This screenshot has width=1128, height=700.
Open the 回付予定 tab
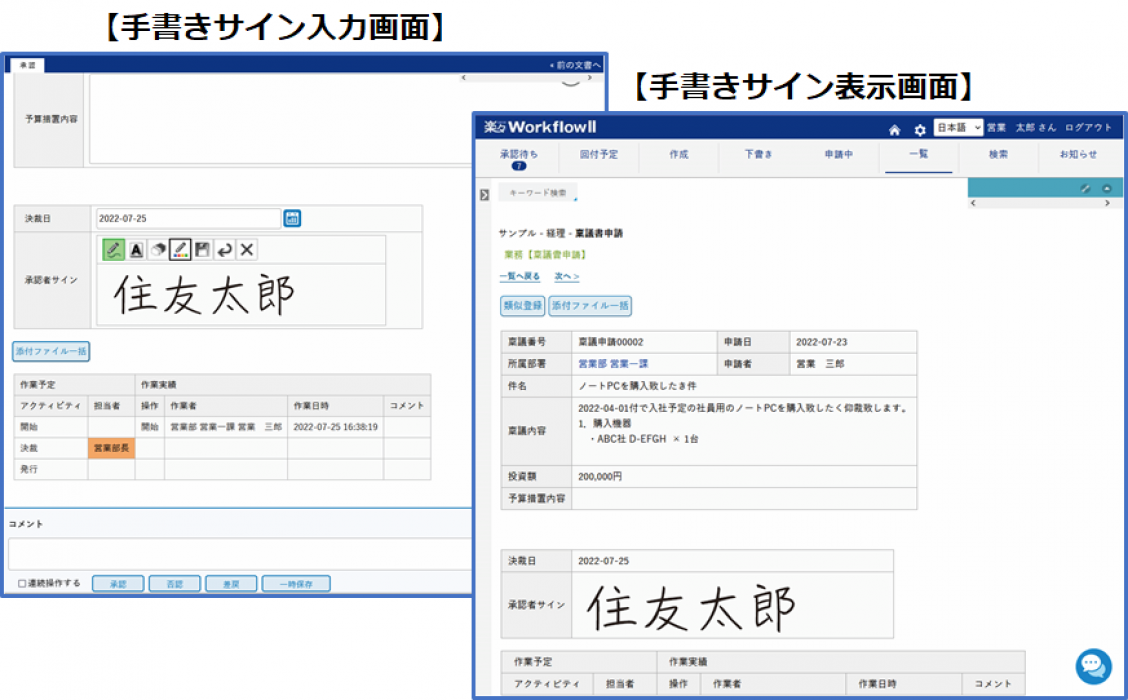[599, 155]
